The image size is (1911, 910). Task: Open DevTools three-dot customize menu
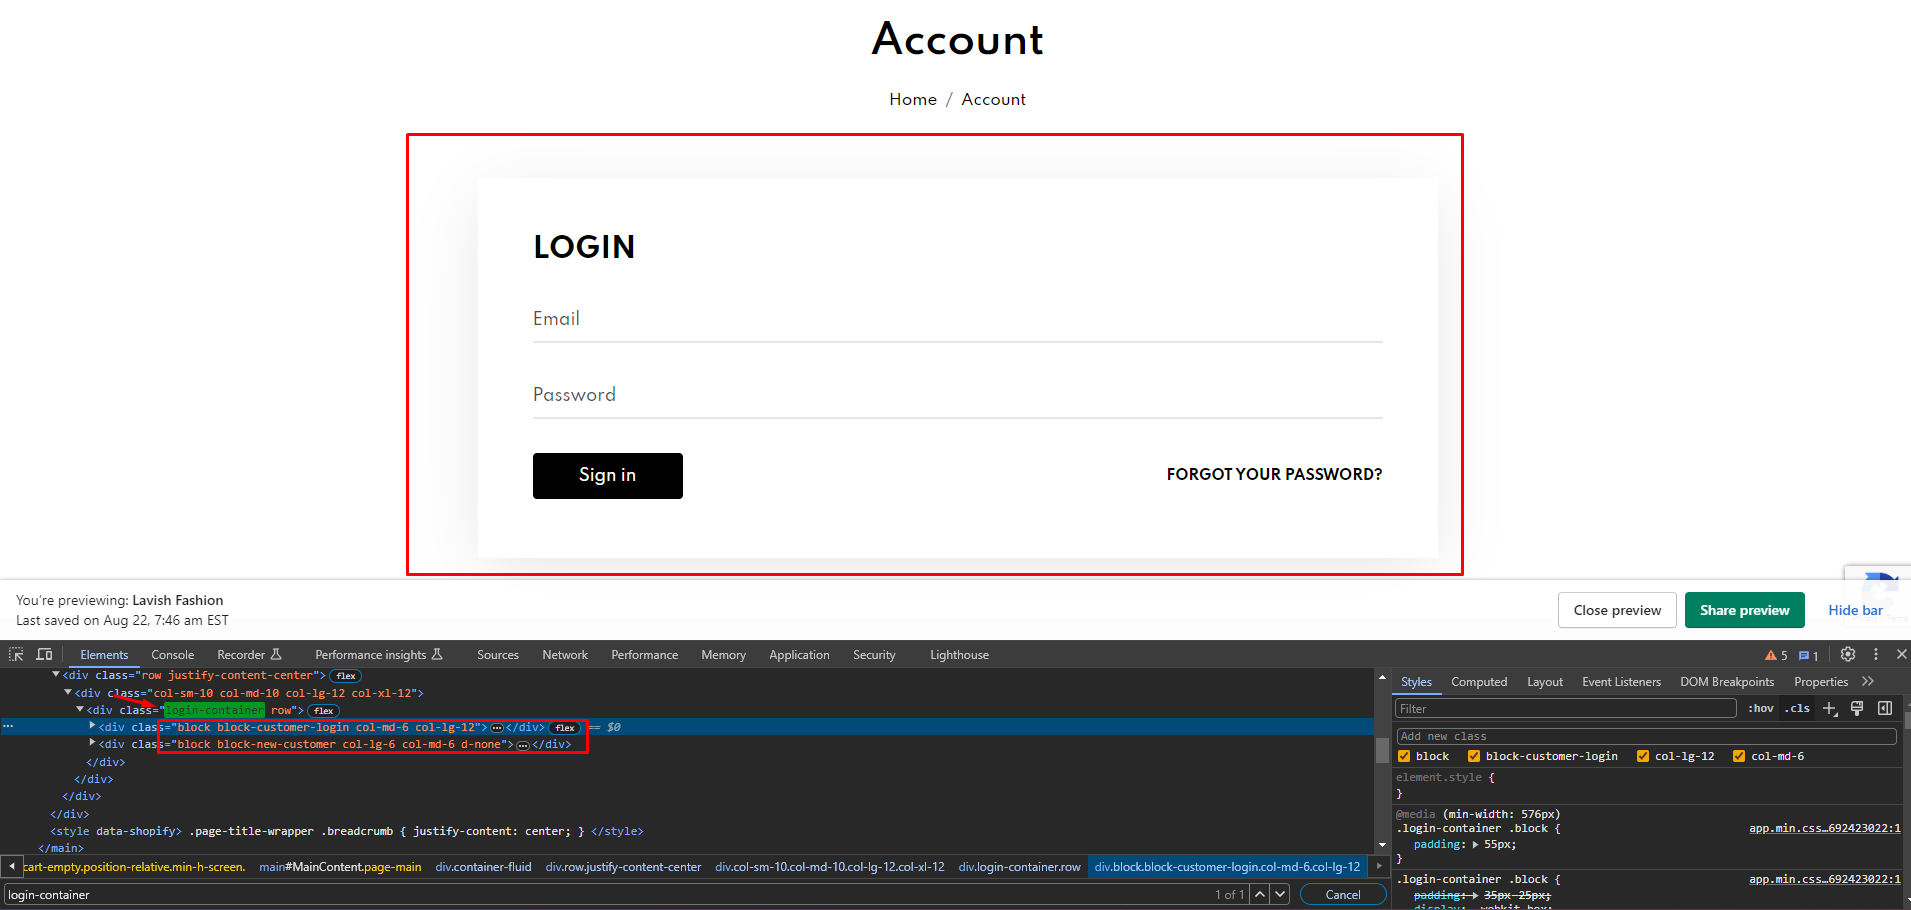pos(1876,654)
